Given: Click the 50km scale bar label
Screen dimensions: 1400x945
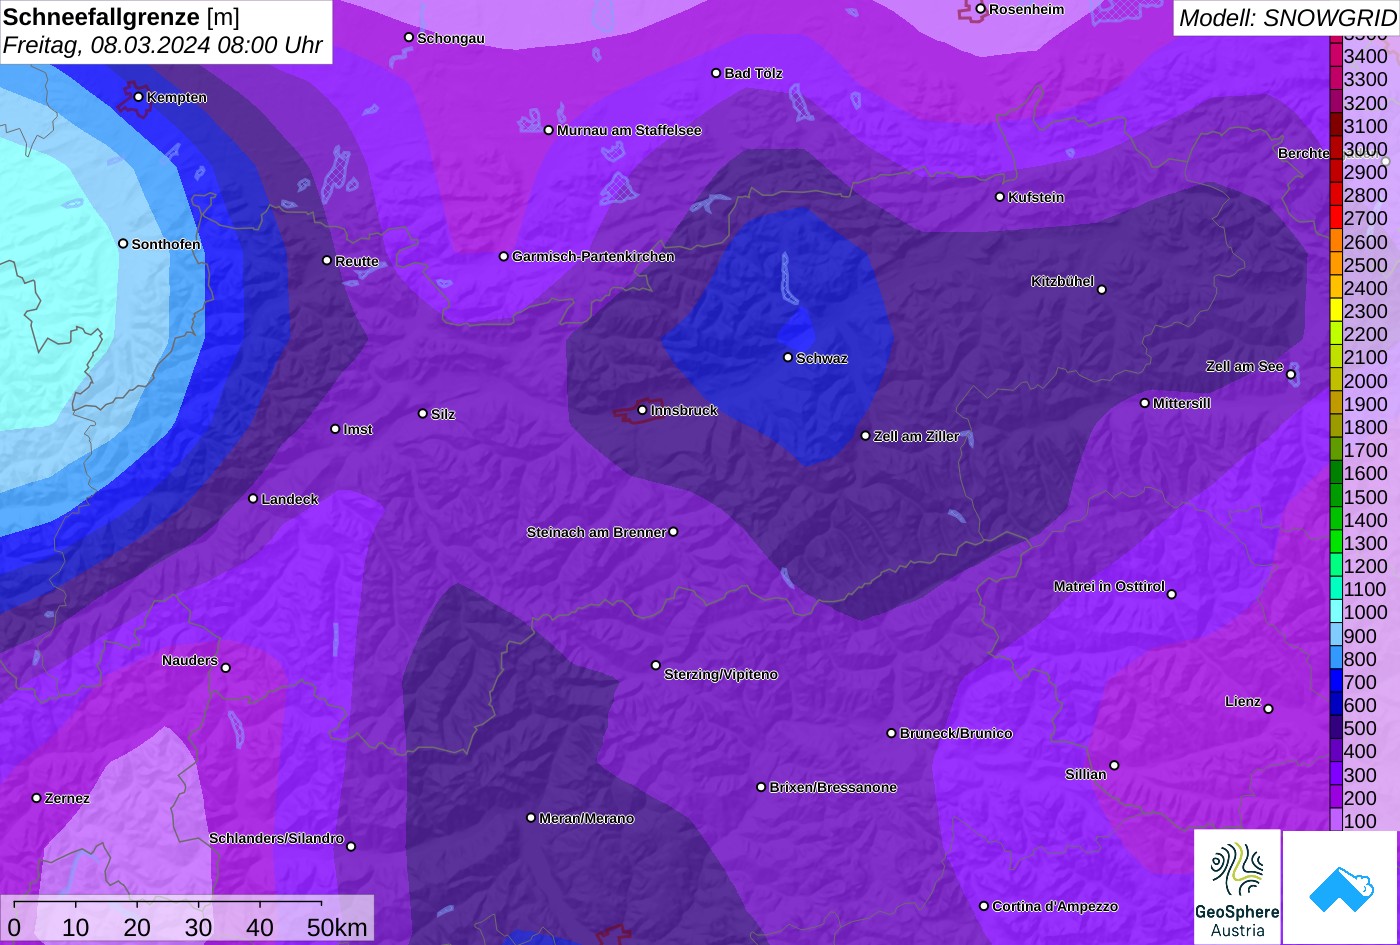Looking at the screenshot, I should point(338,928).
